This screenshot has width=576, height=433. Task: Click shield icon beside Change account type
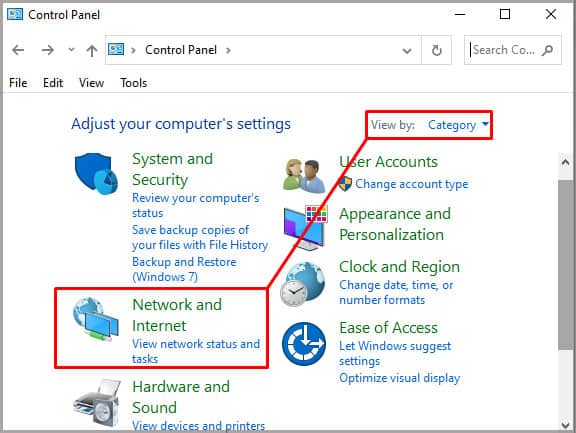[345, 184]
